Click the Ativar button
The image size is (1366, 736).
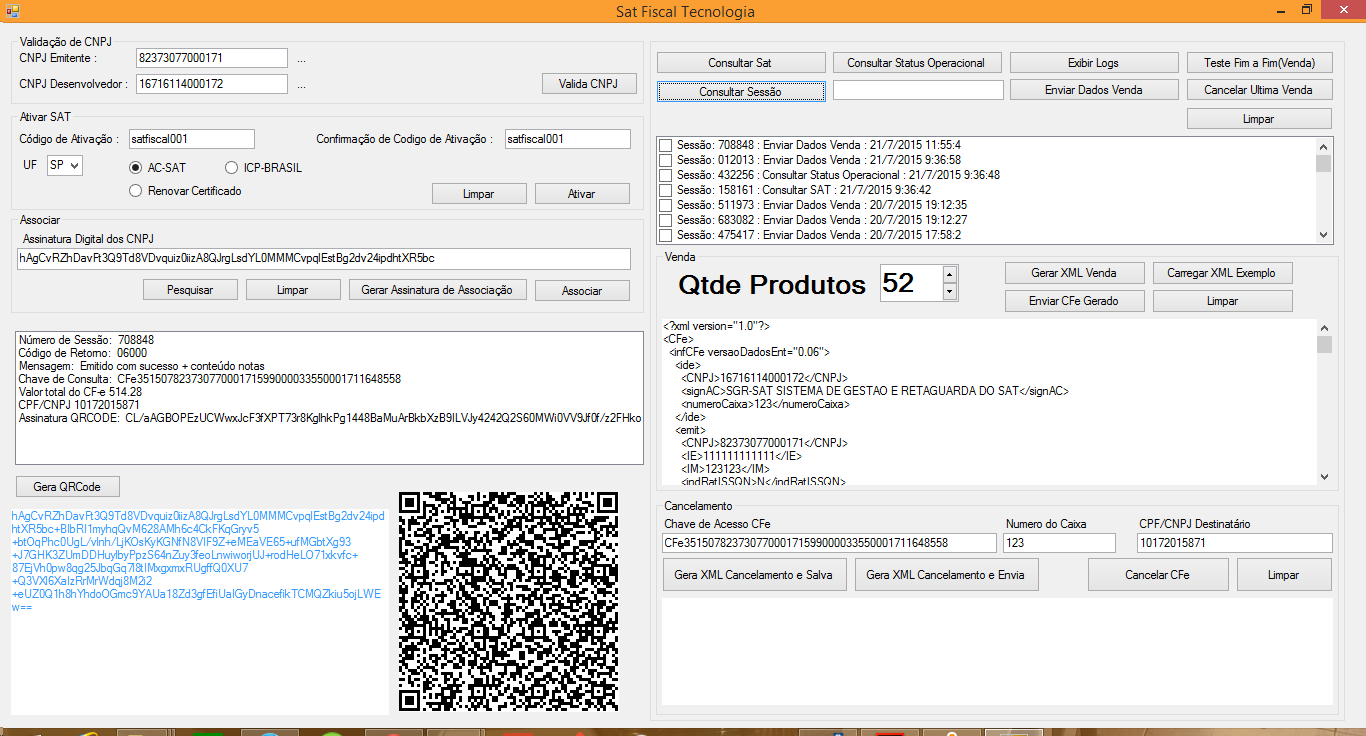click(x=582, y=194)
